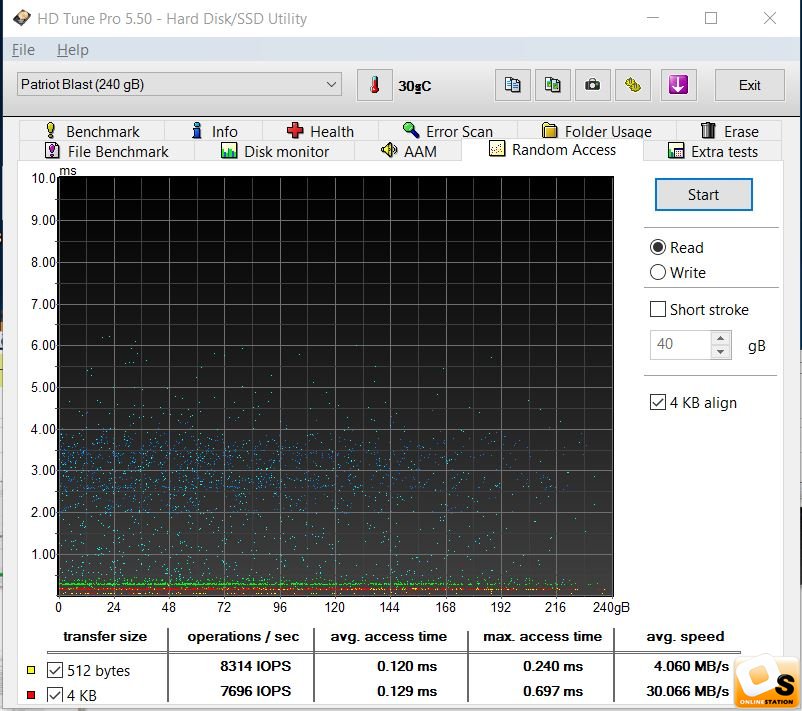Close the HD Tune Pro window
Viewport: 802px width, 711px height.
[770, 18]
